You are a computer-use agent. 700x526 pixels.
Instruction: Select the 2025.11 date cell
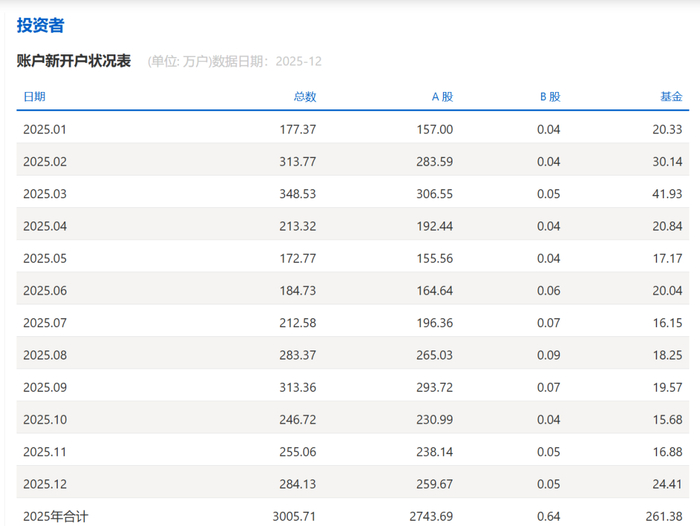[x=45, y=452]
